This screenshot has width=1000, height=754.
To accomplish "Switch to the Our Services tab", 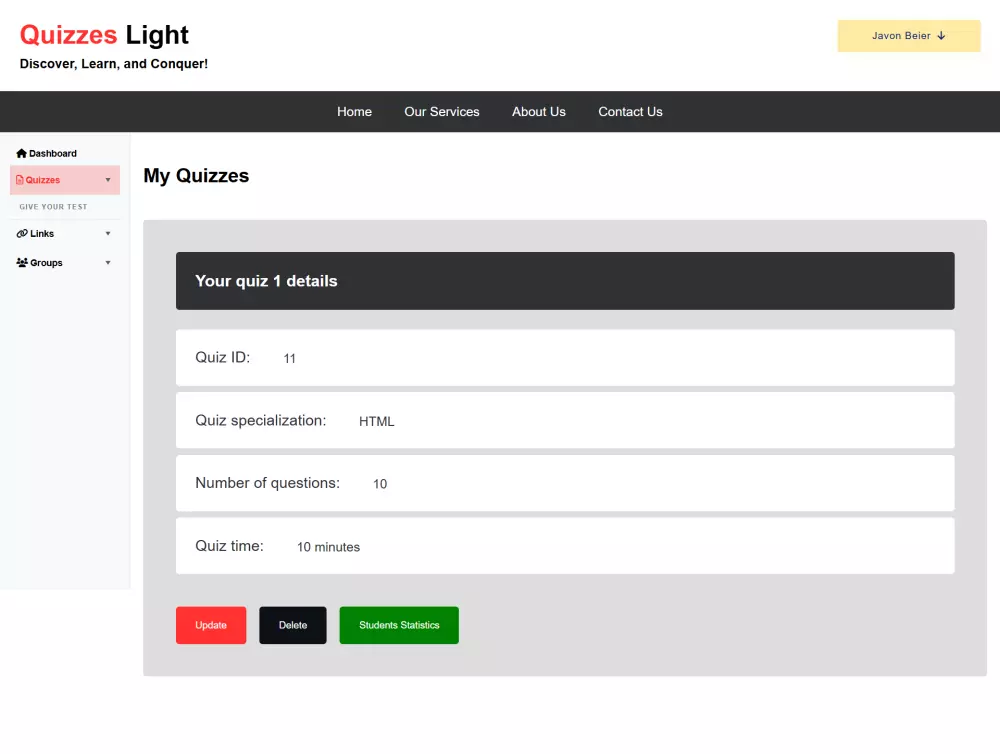I will pos(441,111).
